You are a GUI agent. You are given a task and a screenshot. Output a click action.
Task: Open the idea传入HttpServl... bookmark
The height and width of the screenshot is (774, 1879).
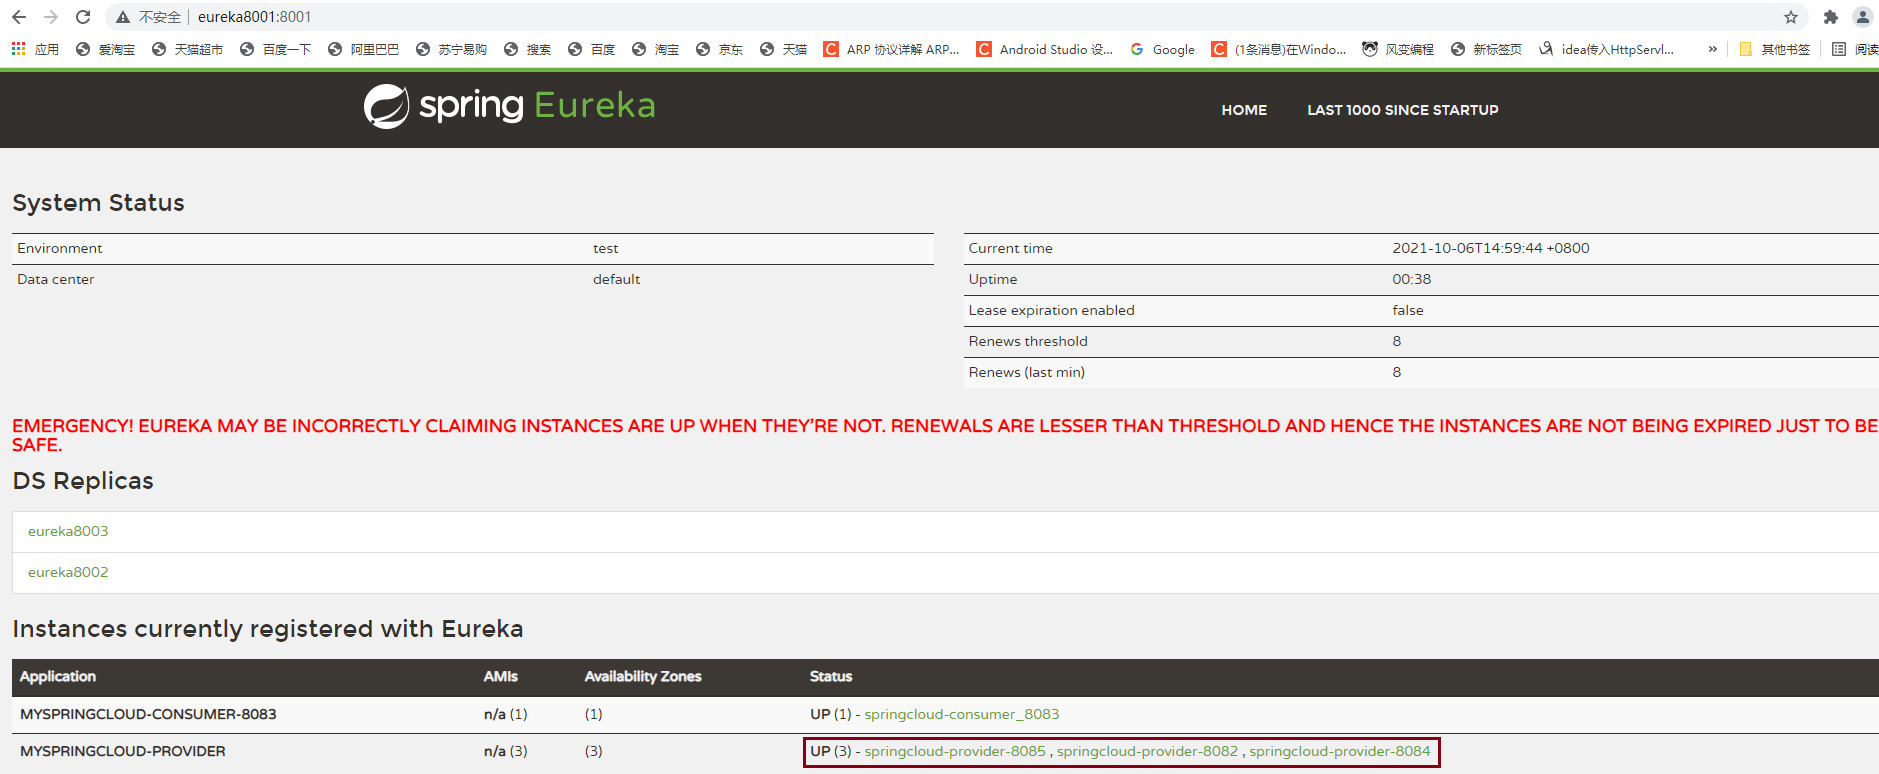point(1606,49)
